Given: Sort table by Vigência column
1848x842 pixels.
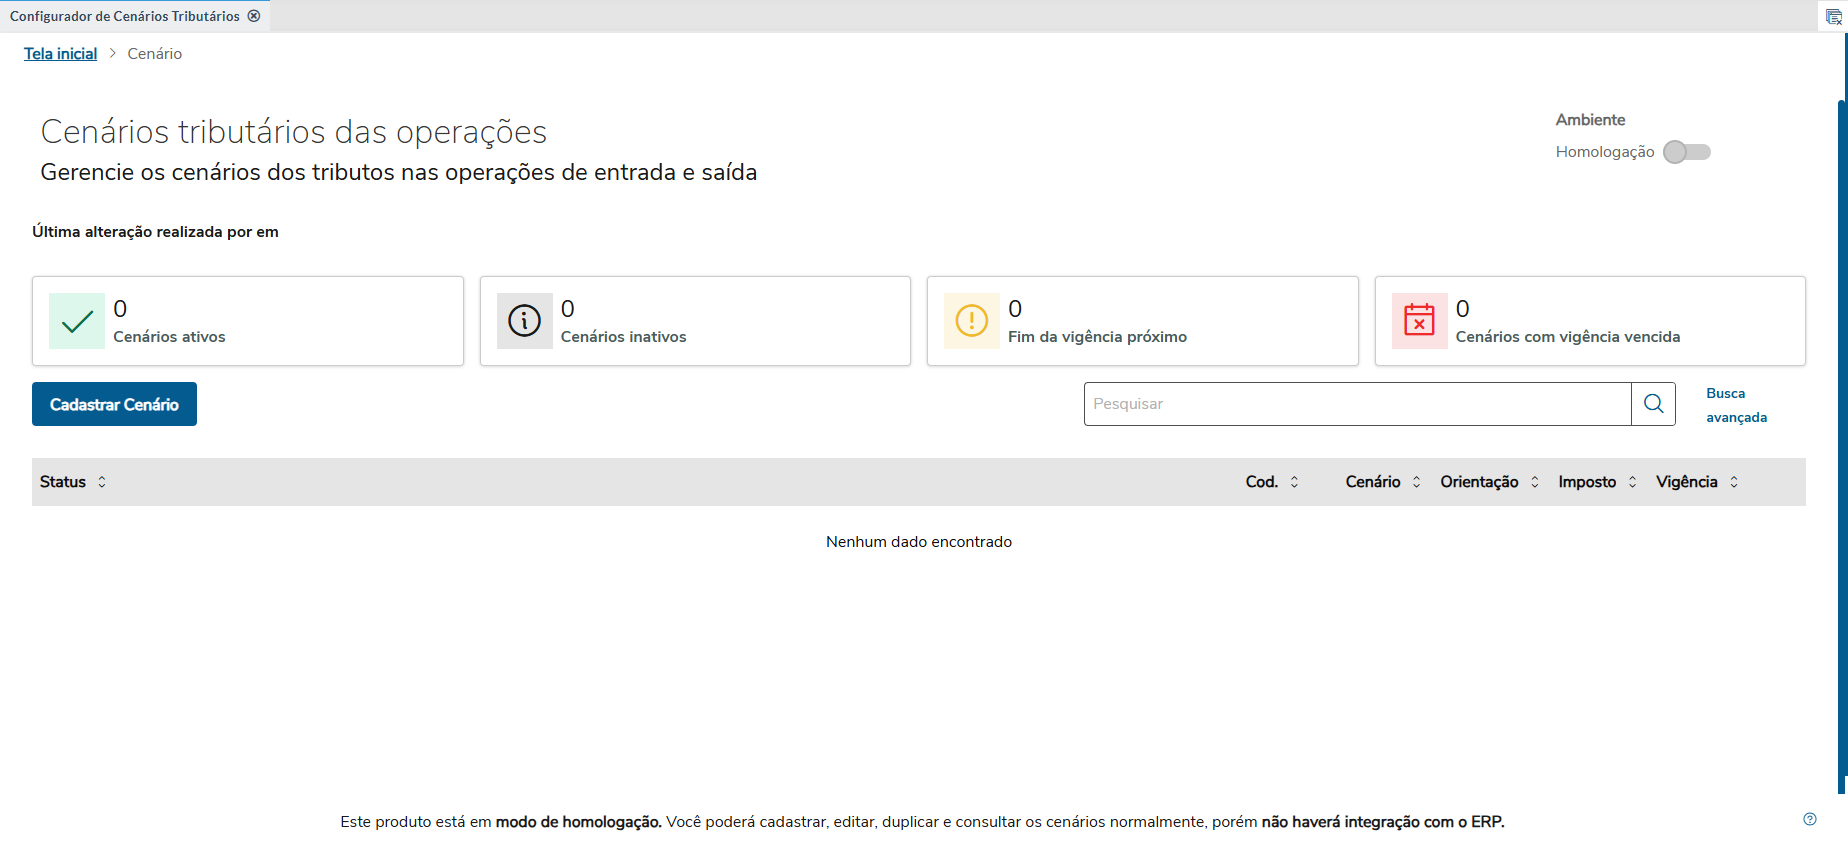Looking at the screenshot, I should pyautogui.click(x=1734, y=482).
